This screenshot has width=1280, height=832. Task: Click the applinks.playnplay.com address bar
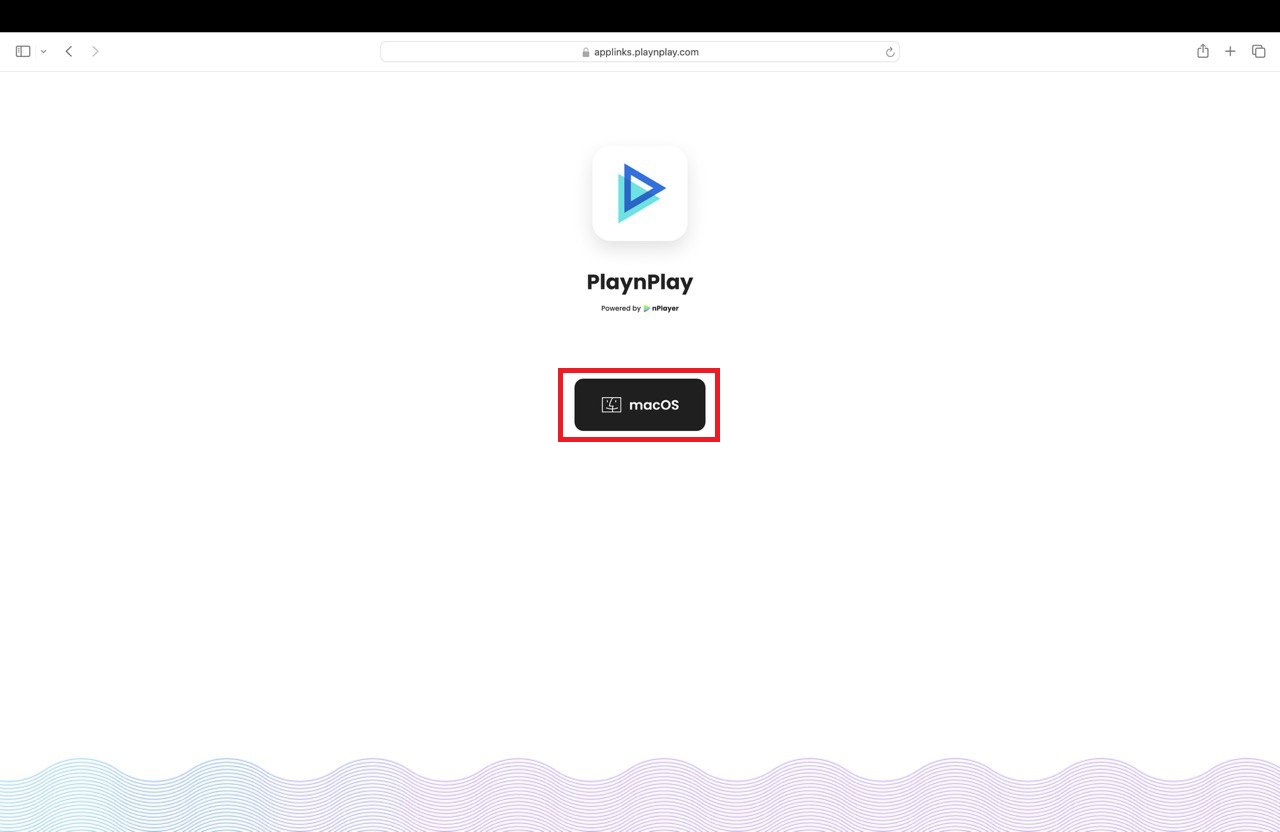point(640,52)
